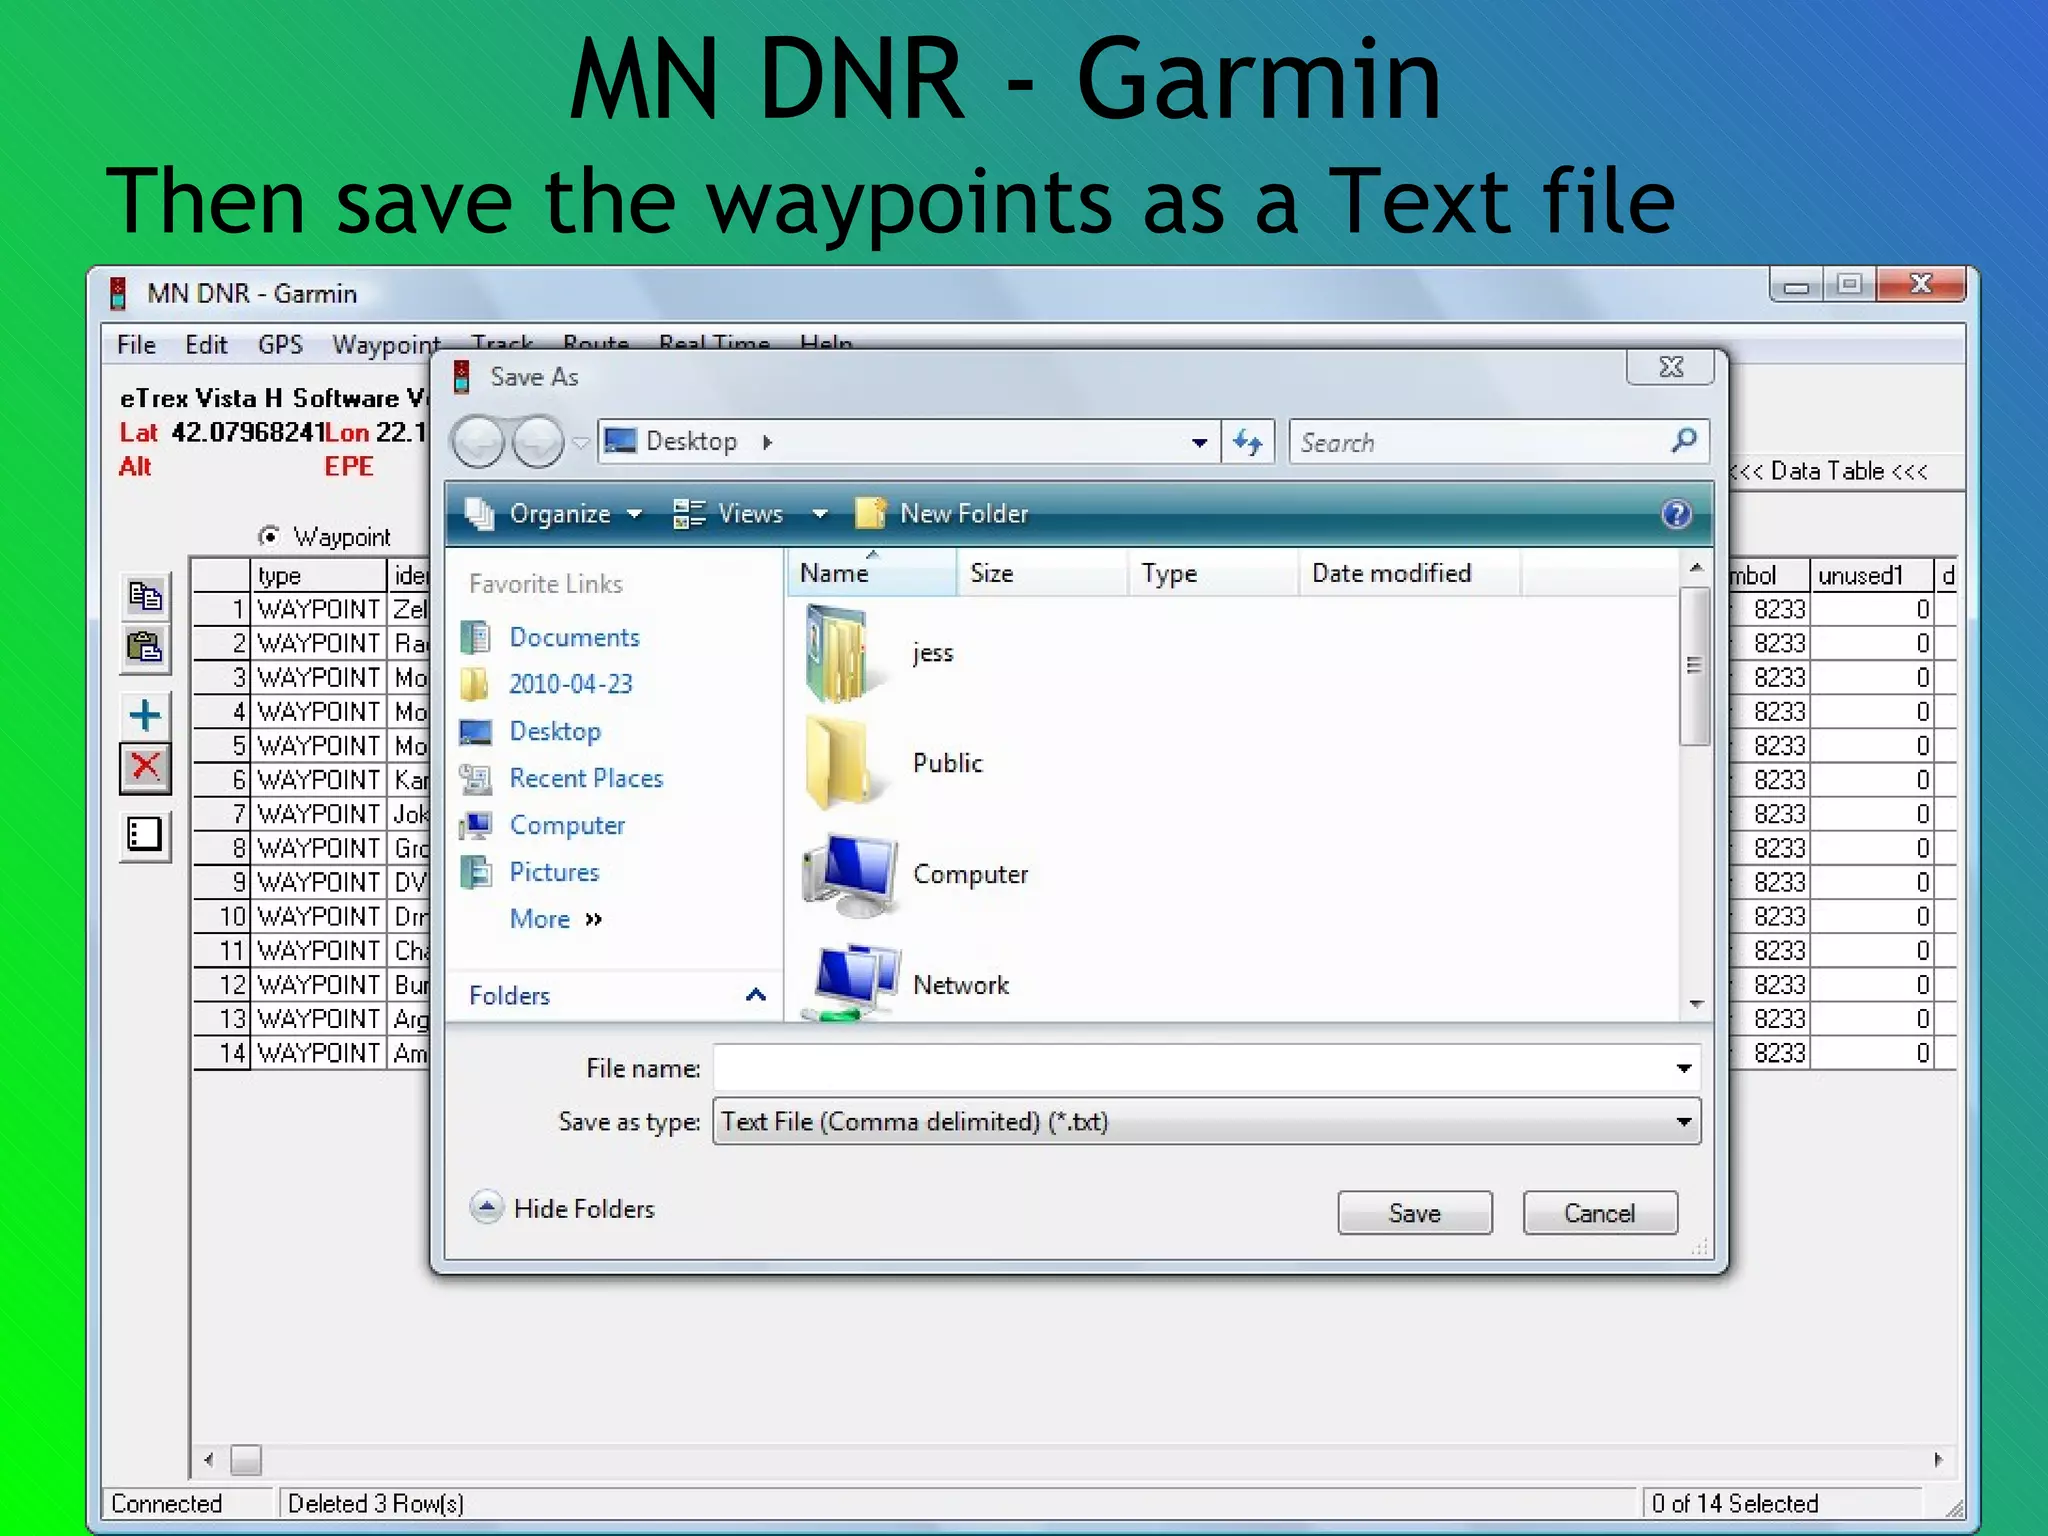Viewport: 2048px width, 1536px height.
Task: Expand the Folders pane chevron
Action: 756,994
